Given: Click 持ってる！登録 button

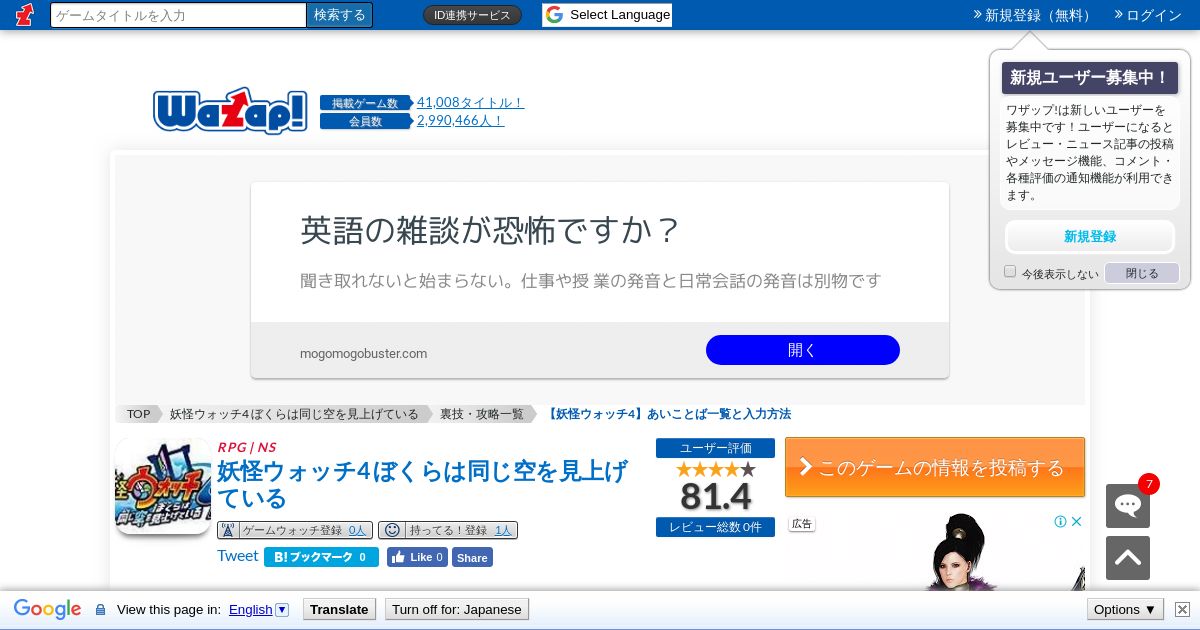Looking at the screenshot, I should pyautogui.click(x=448, y=530).
